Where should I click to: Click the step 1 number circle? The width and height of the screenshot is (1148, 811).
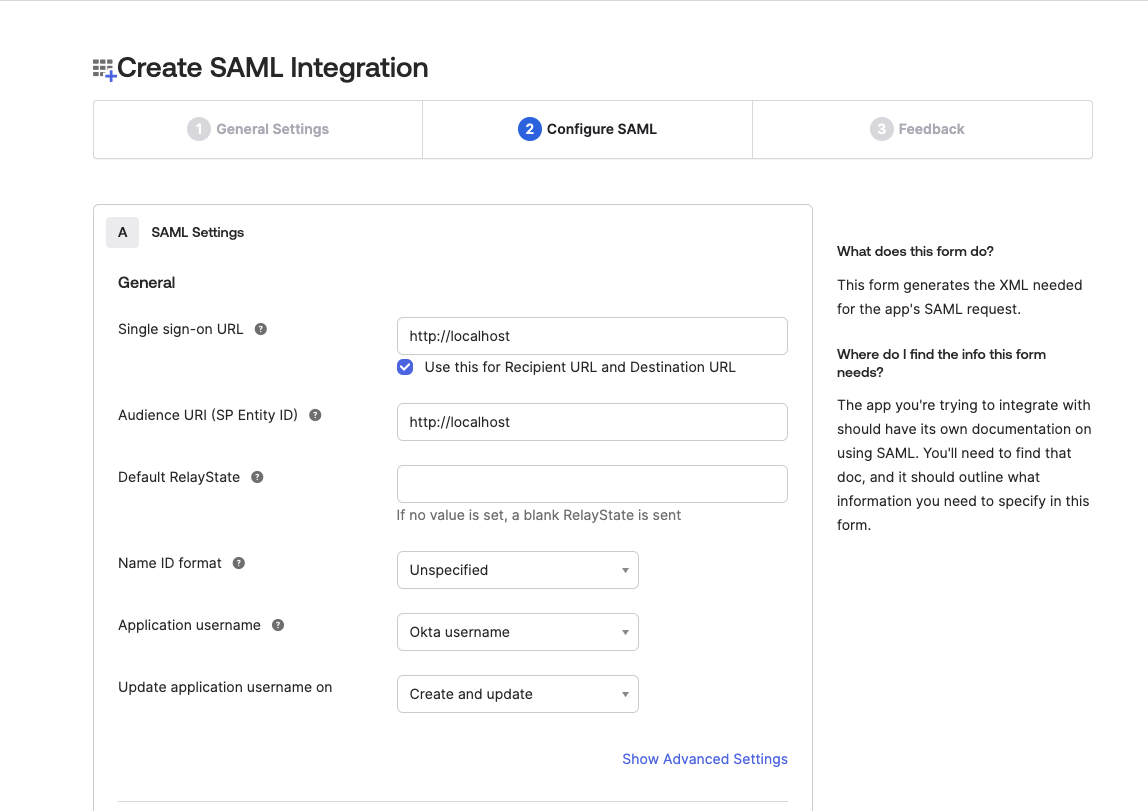[x=198, y=129]
